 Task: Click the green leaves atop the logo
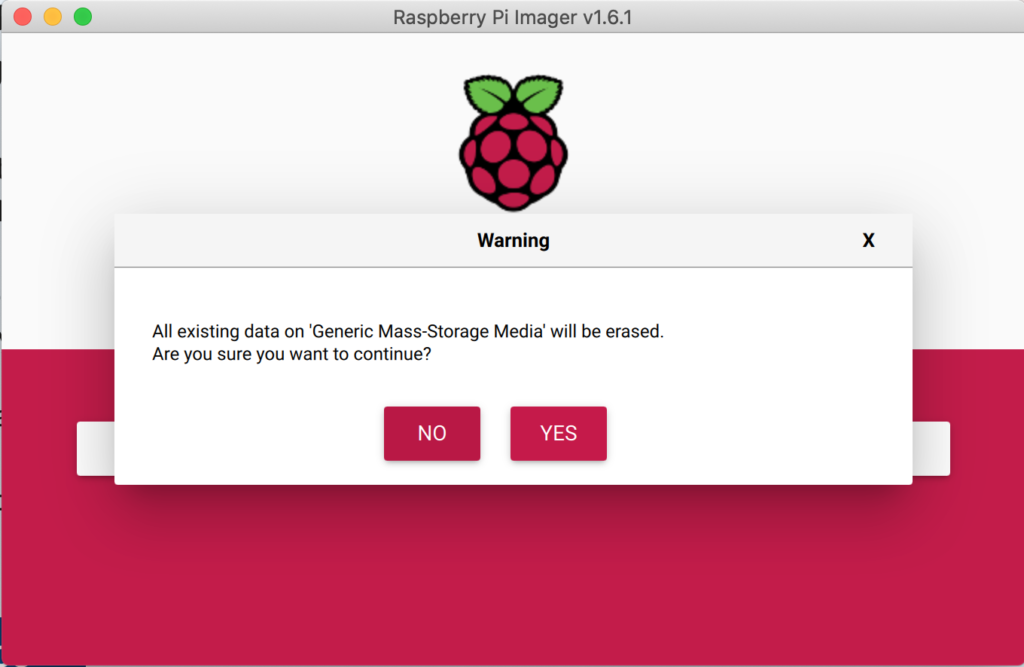coord(513,95)
